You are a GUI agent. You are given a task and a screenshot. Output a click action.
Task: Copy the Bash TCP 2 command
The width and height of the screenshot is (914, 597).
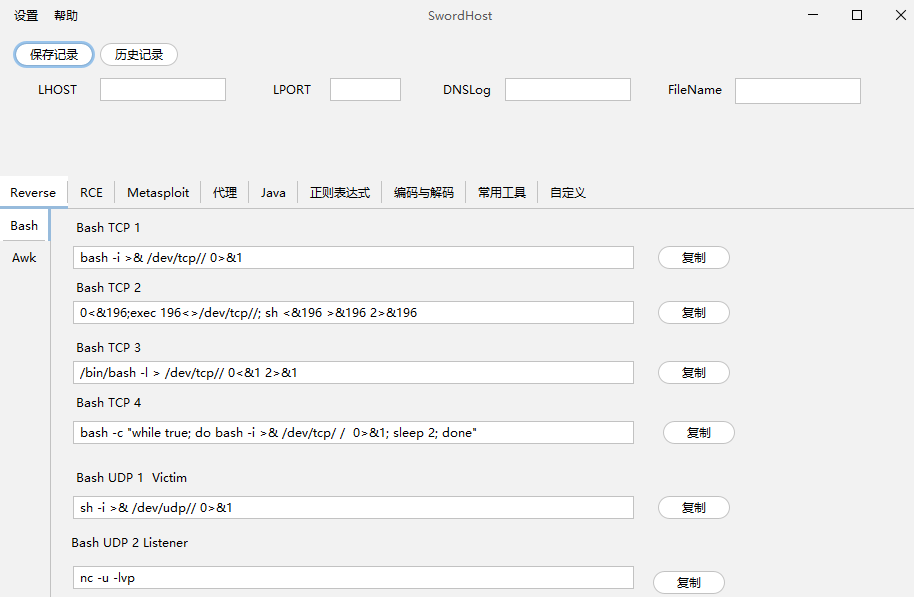(694, 312)
